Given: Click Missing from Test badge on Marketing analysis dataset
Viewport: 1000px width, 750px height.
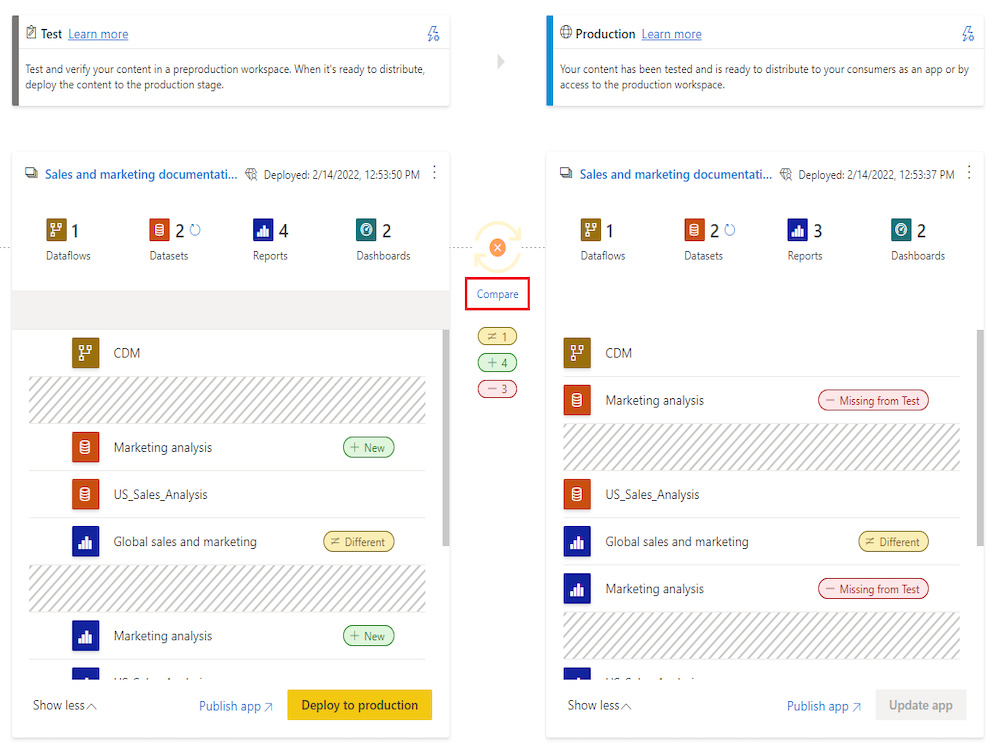Looking at the screenshot, I should point(873,400).
